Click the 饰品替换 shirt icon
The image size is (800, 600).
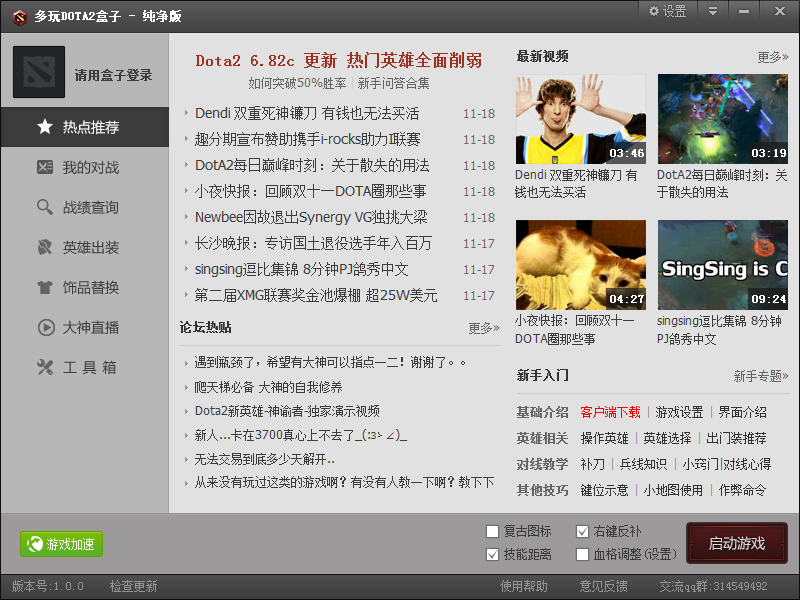click(x=45, y=287)
